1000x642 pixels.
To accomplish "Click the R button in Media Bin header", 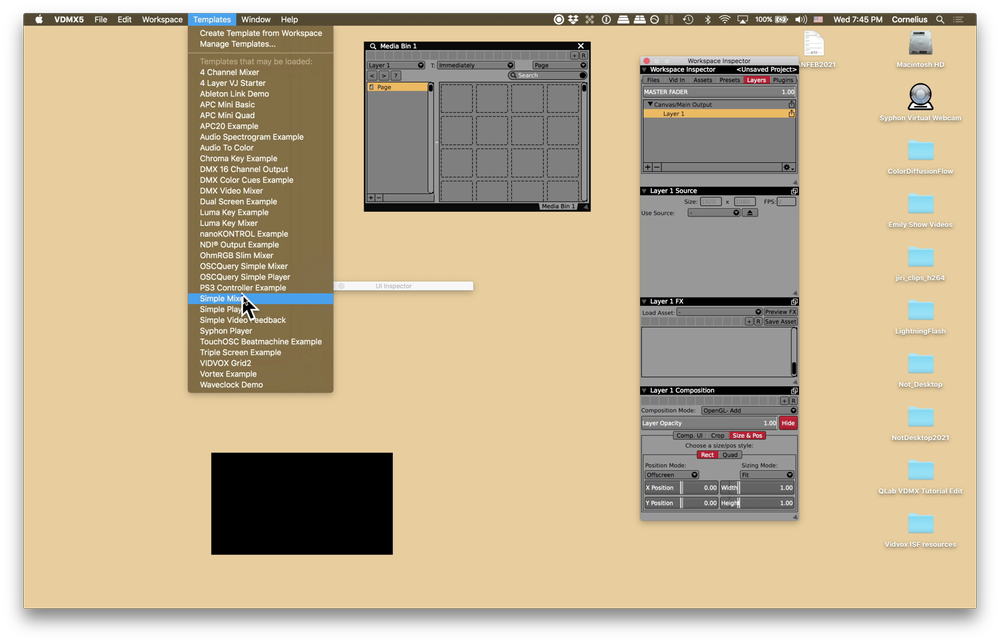I will [583, 55].
